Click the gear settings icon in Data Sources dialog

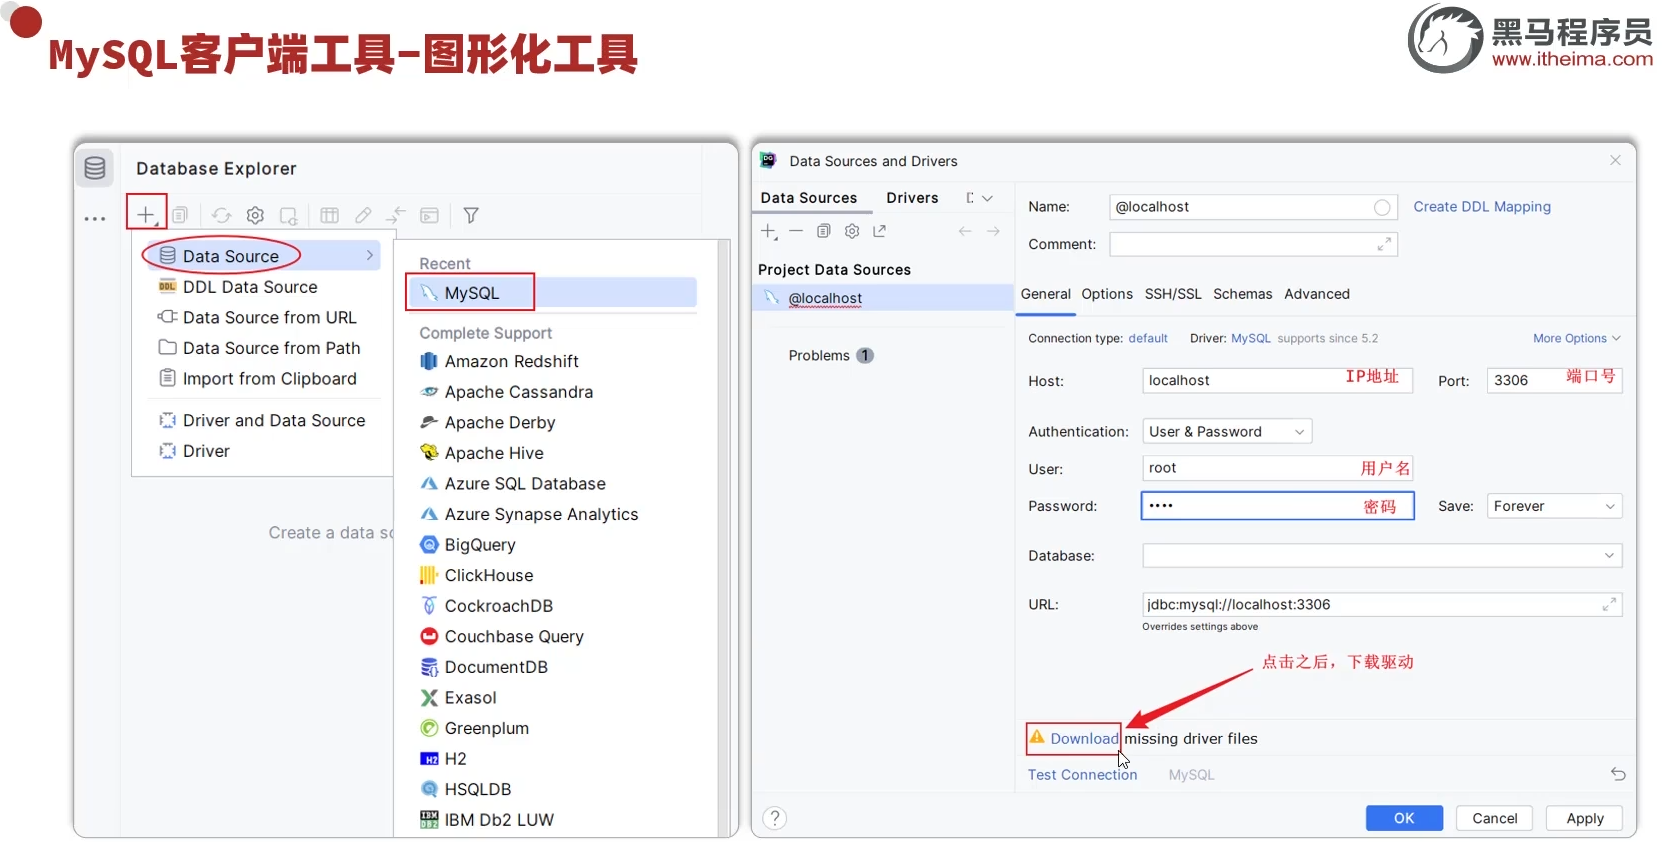(851, 231)
